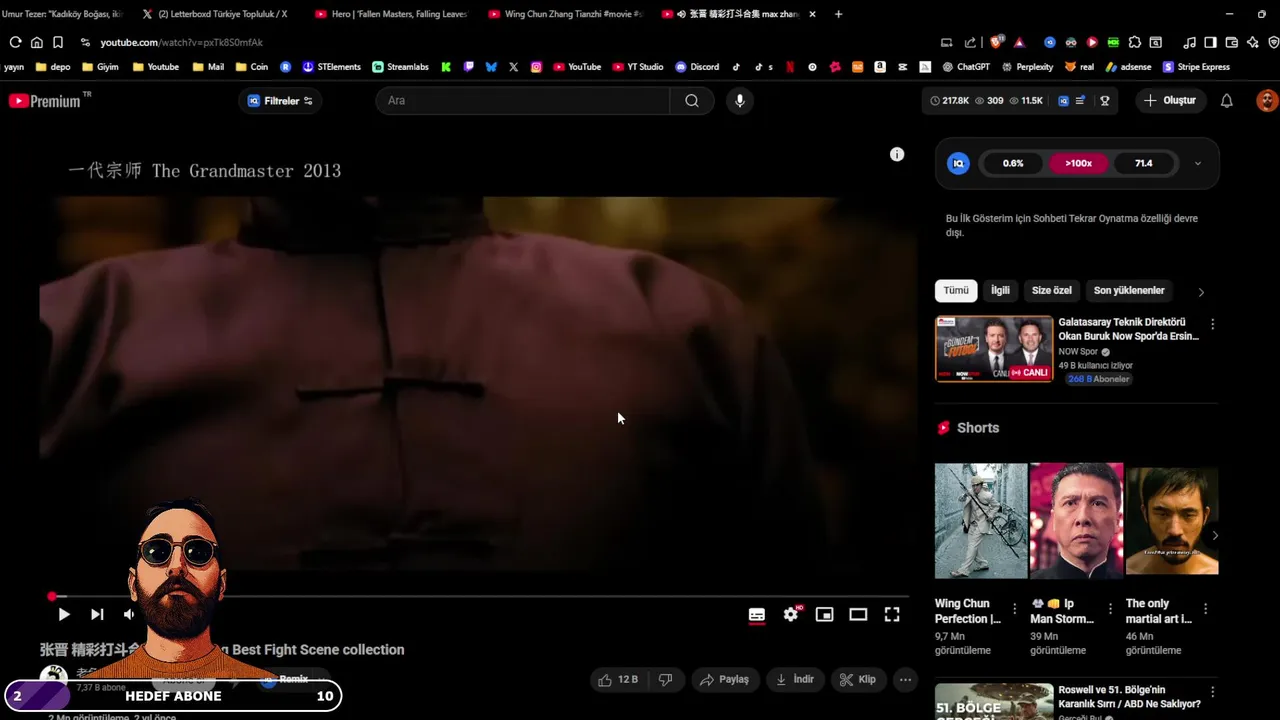Screen dimensions: 1280x720
Task: Open Galatasaray NOW Spor live video thumbnail
Action: pyautogui.click(x=994, y=349)
